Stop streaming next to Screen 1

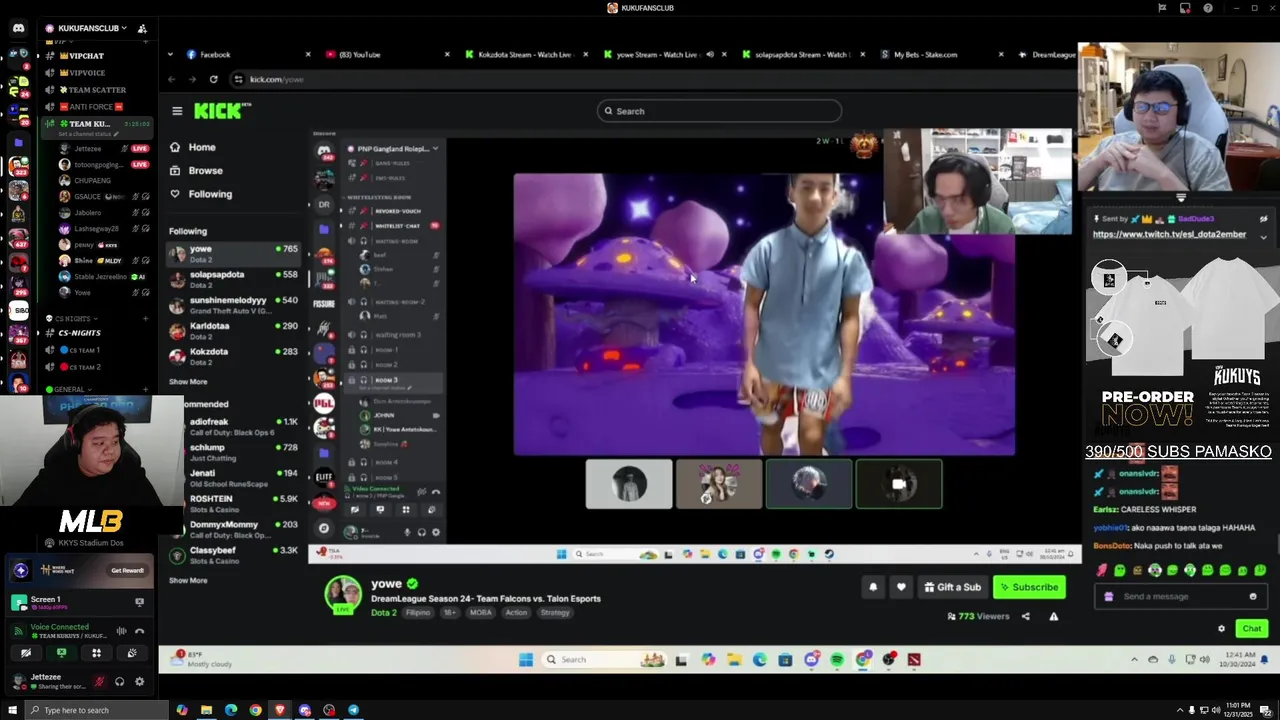[x=139, y=602]
